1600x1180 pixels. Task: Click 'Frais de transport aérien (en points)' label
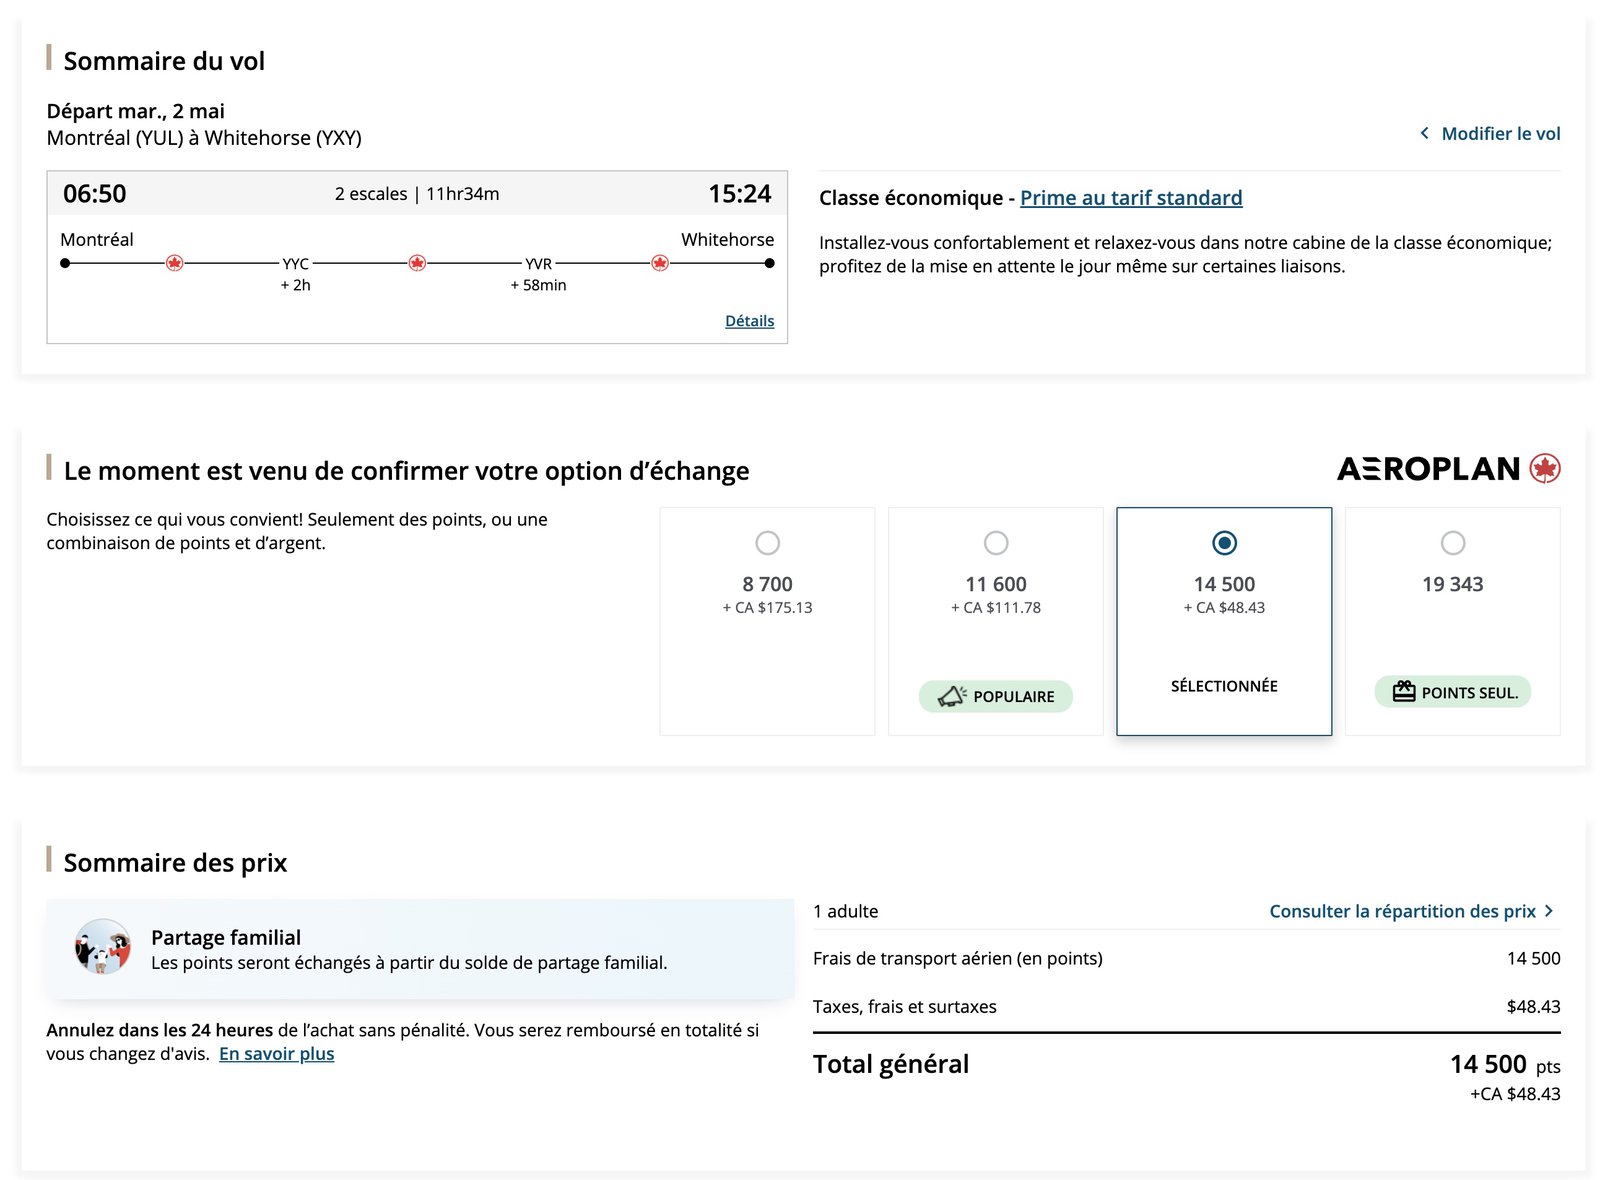[x=958, y=959]
